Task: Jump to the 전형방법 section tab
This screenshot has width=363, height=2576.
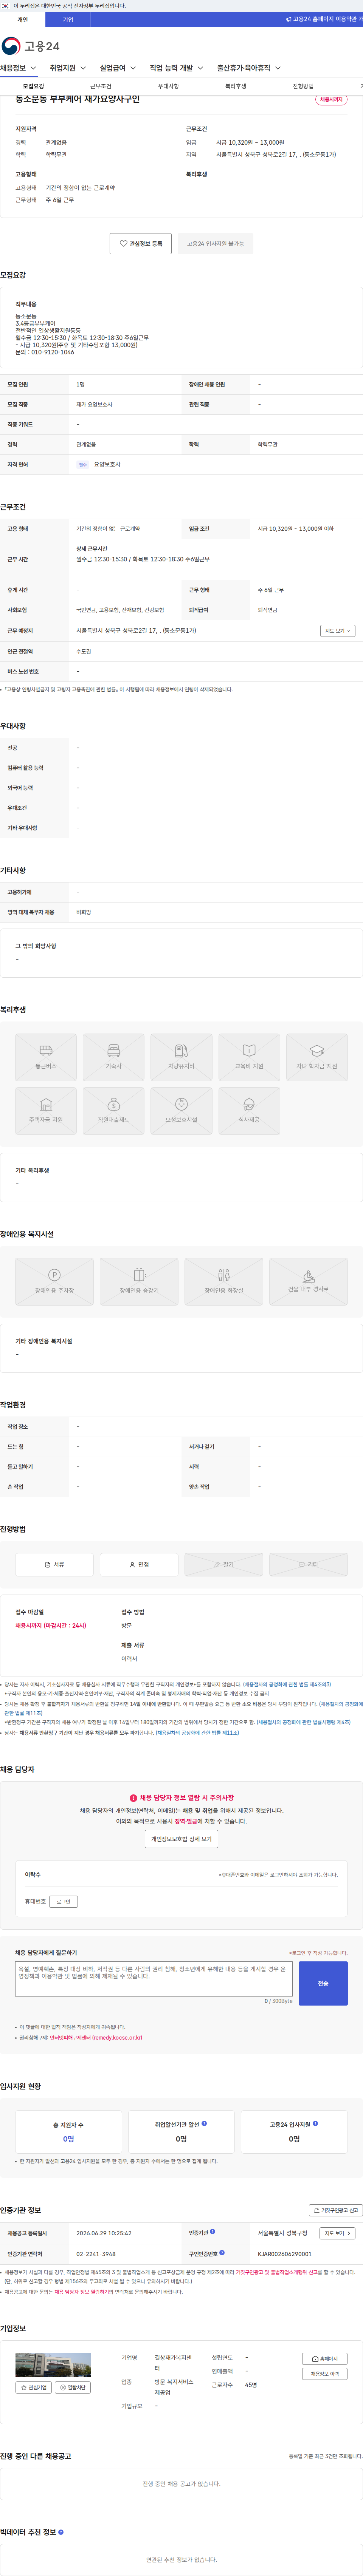Action: 303,86
